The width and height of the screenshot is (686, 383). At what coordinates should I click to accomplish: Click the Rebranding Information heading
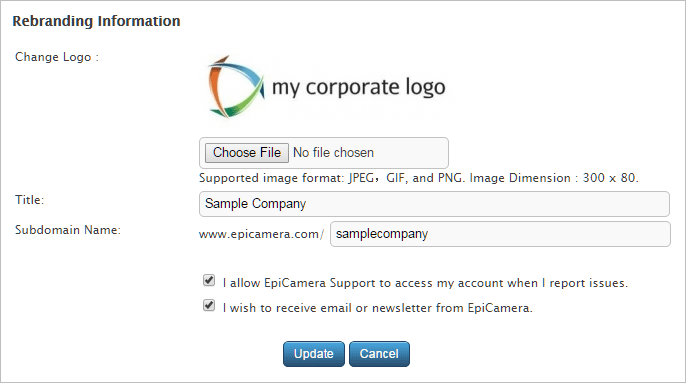click(x=96, y=21)
